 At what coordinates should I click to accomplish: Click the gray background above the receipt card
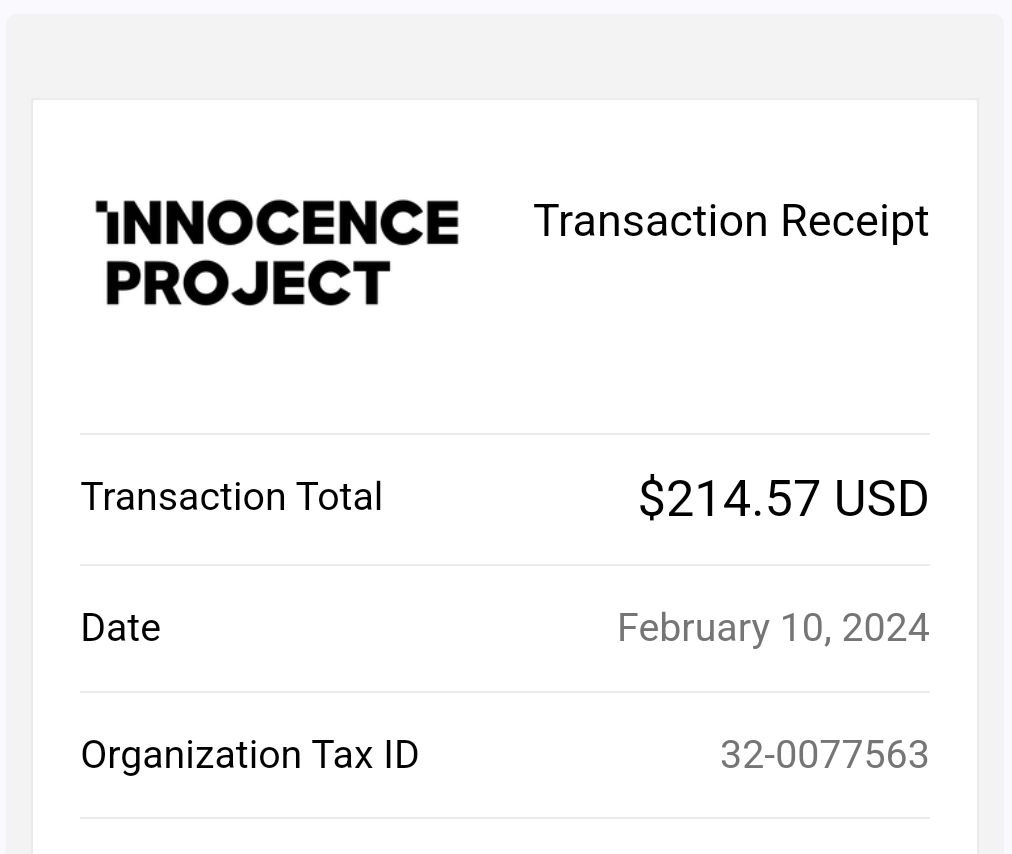505,57
